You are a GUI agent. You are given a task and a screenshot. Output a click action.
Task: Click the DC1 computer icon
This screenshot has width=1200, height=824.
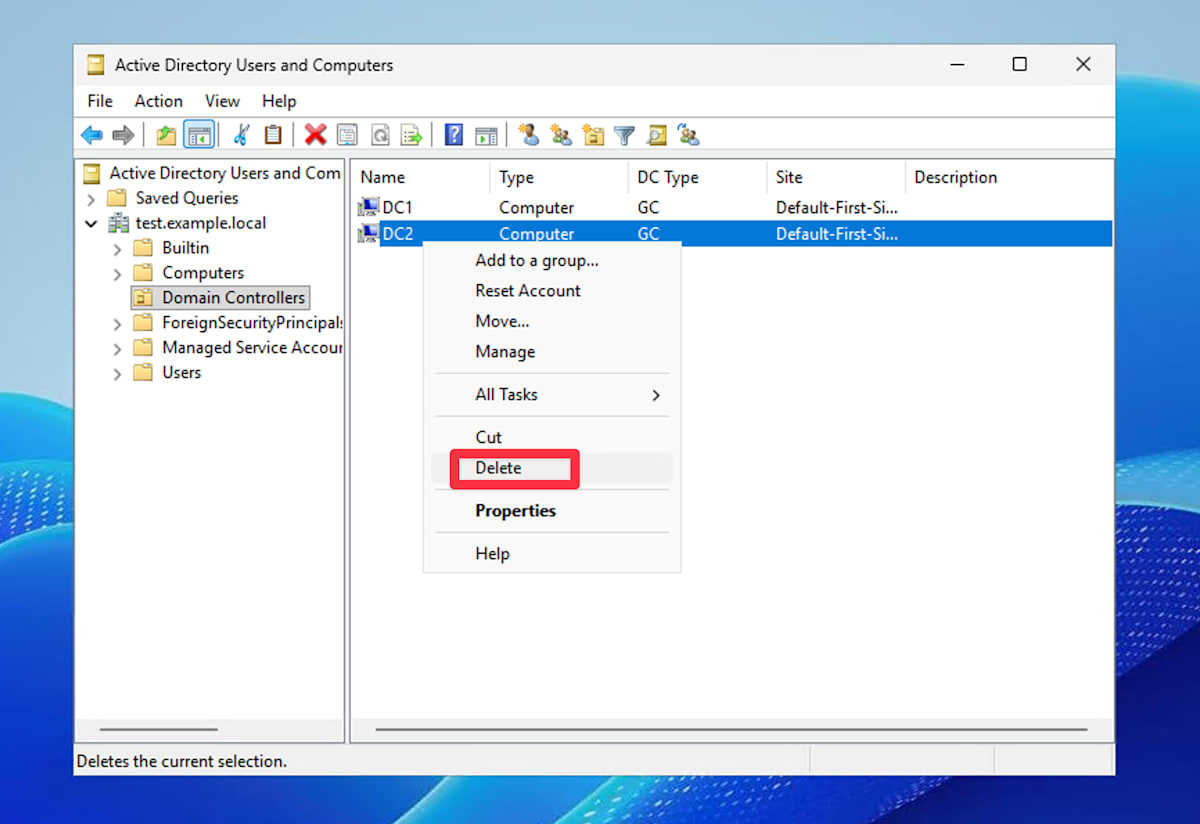pos(369,208)
